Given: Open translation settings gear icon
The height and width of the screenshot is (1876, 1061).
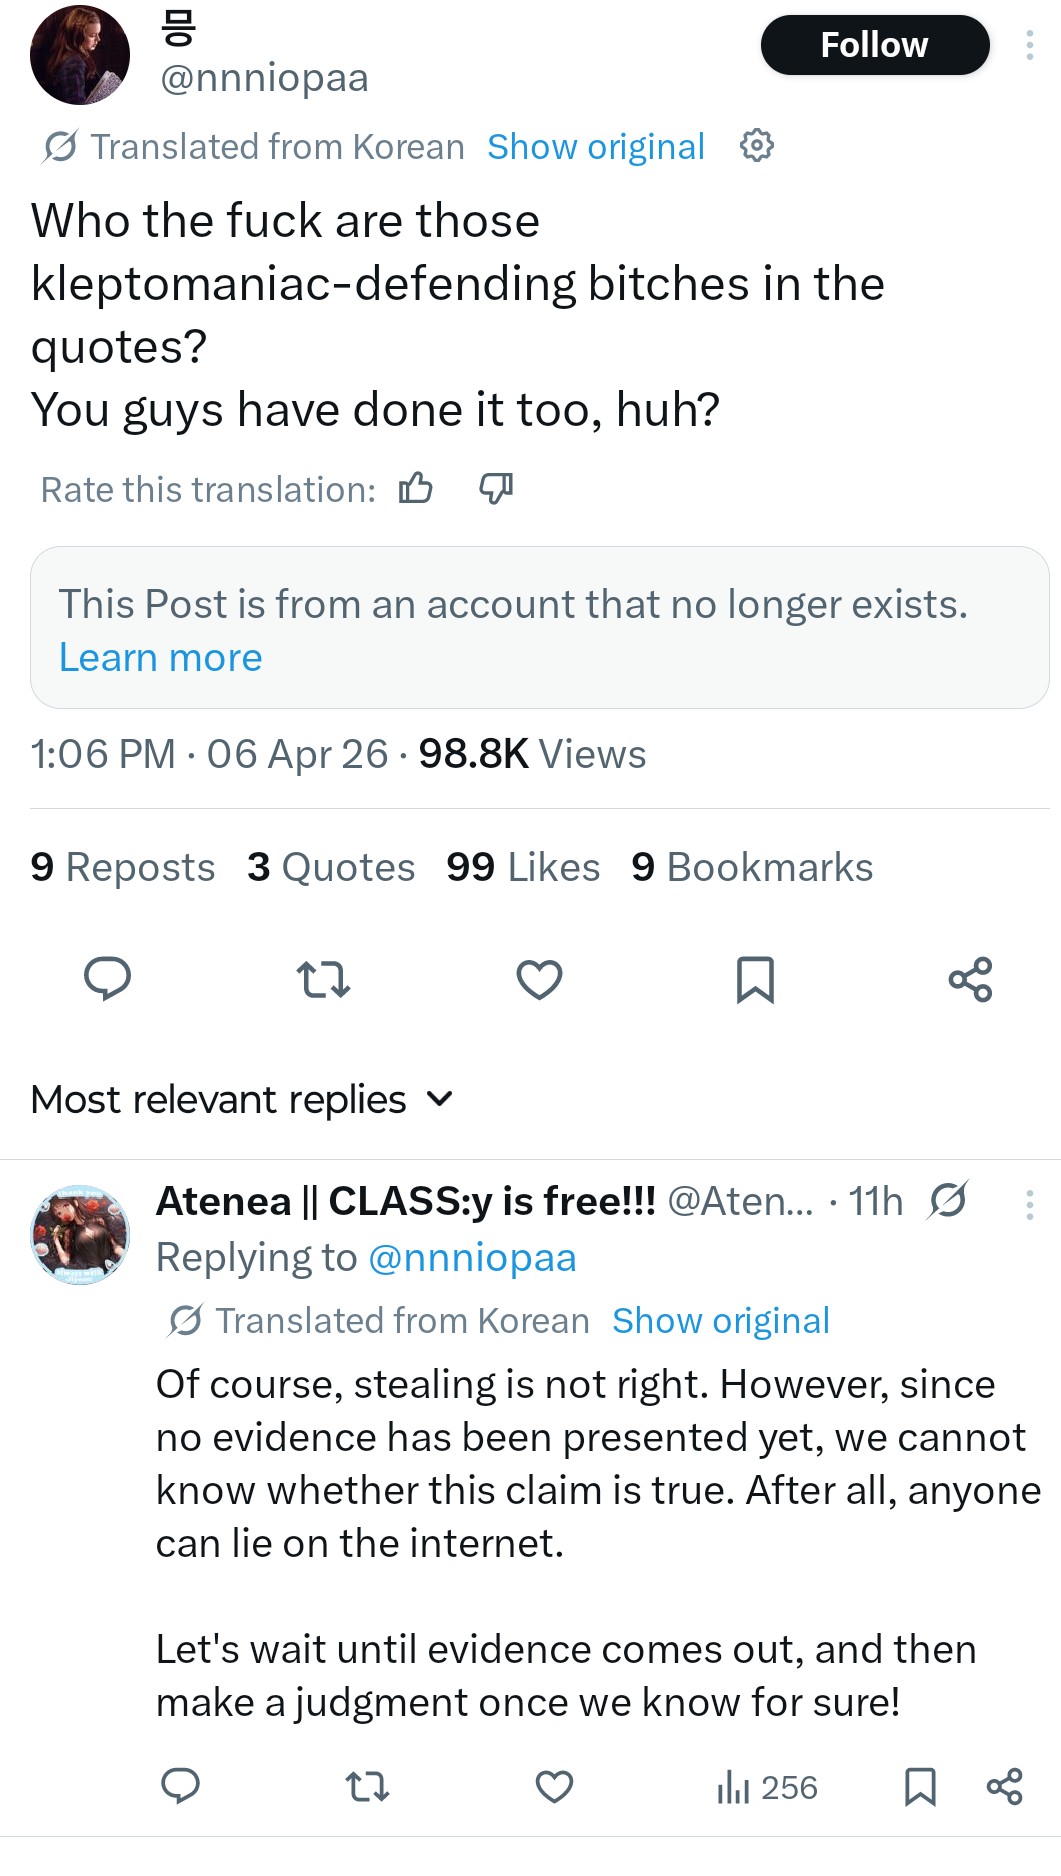Looking at the screenshot, I should 756,146.
